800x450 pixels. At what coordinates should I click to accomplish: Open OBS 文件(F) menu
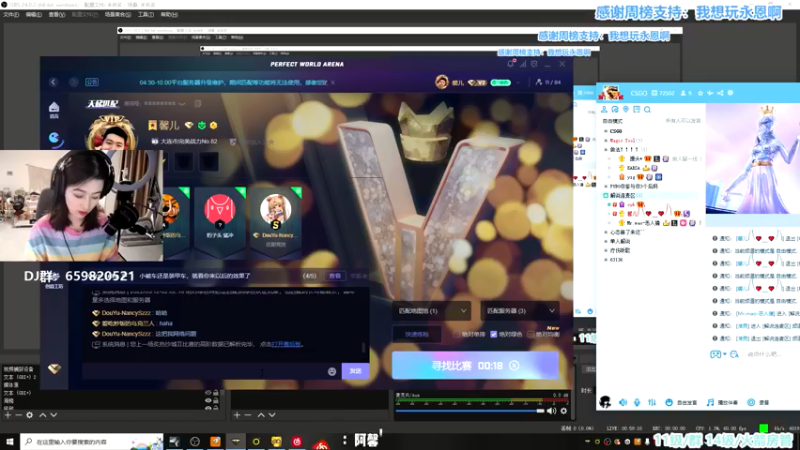point(11,14)
